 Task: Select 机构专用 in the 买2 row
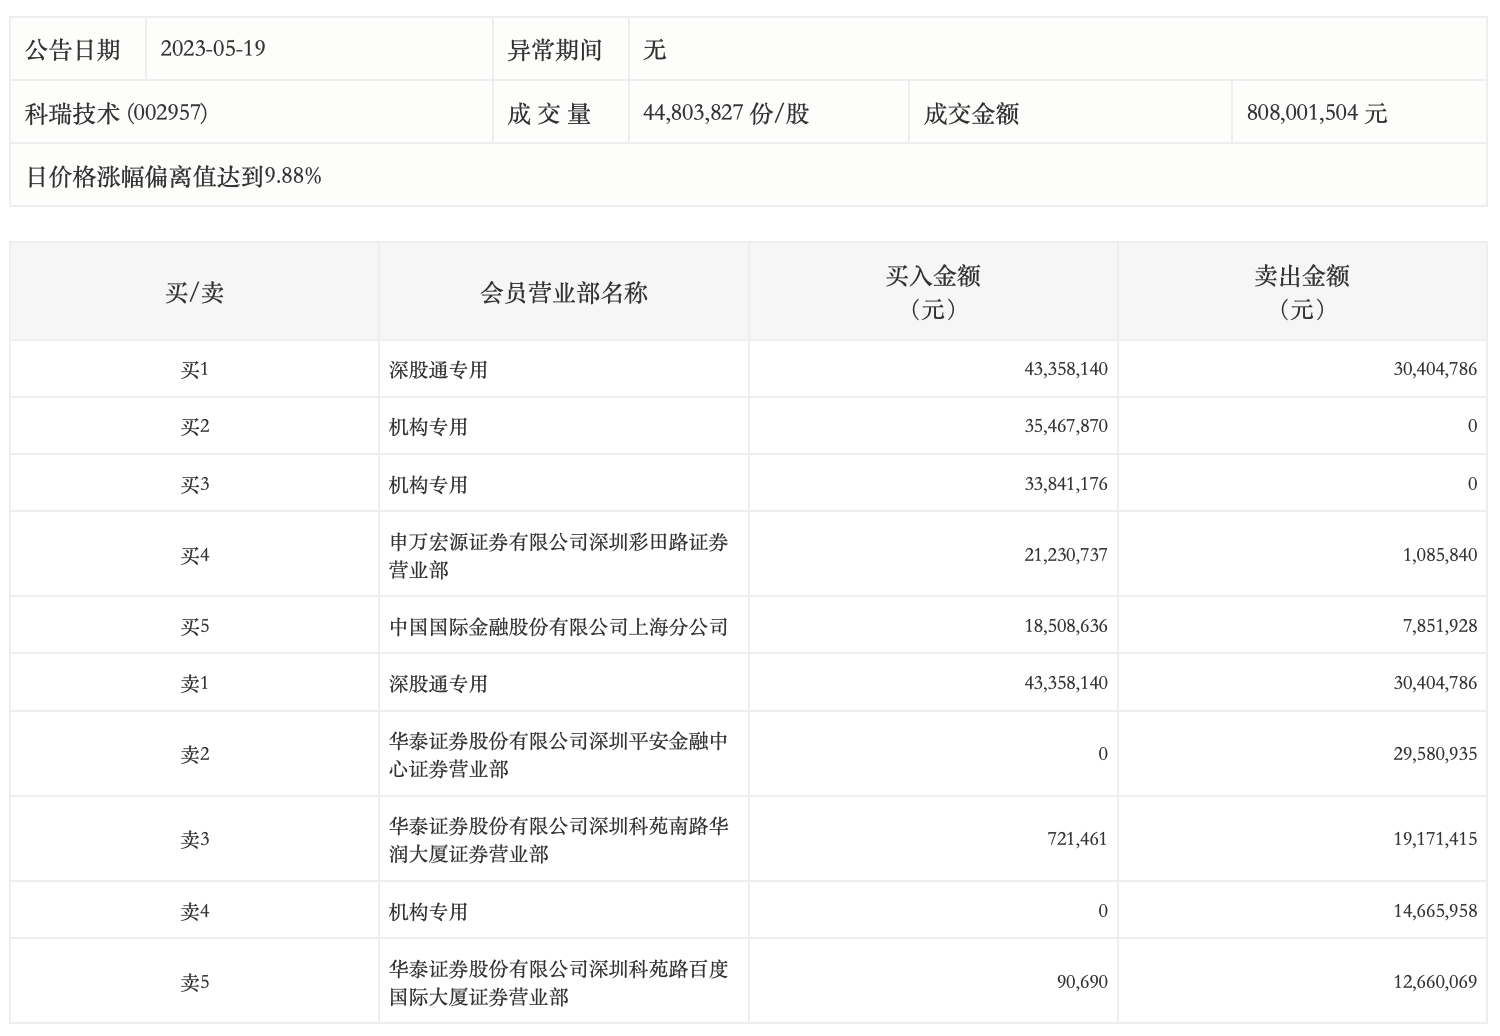click(428, 427)
